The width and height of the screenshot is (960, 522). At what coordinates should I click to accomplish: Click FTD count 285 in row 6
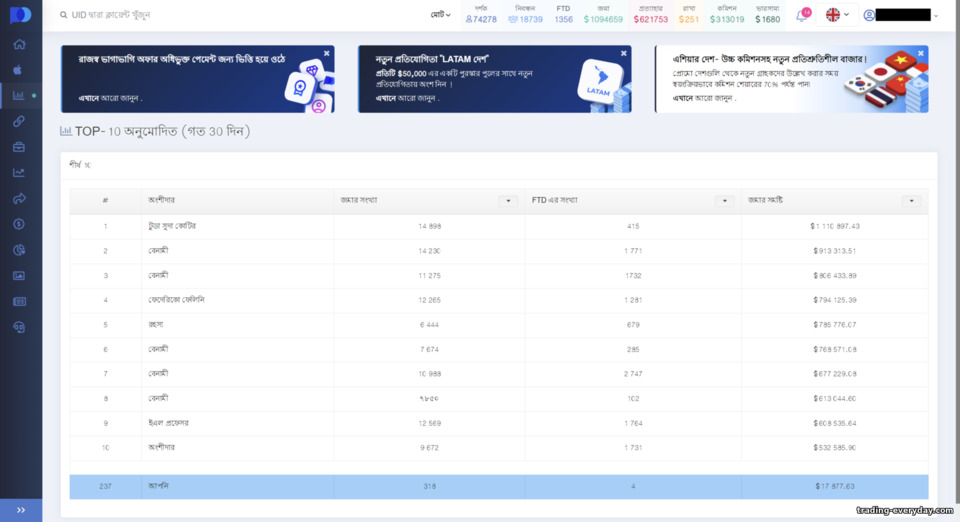(x=633, y=349)
